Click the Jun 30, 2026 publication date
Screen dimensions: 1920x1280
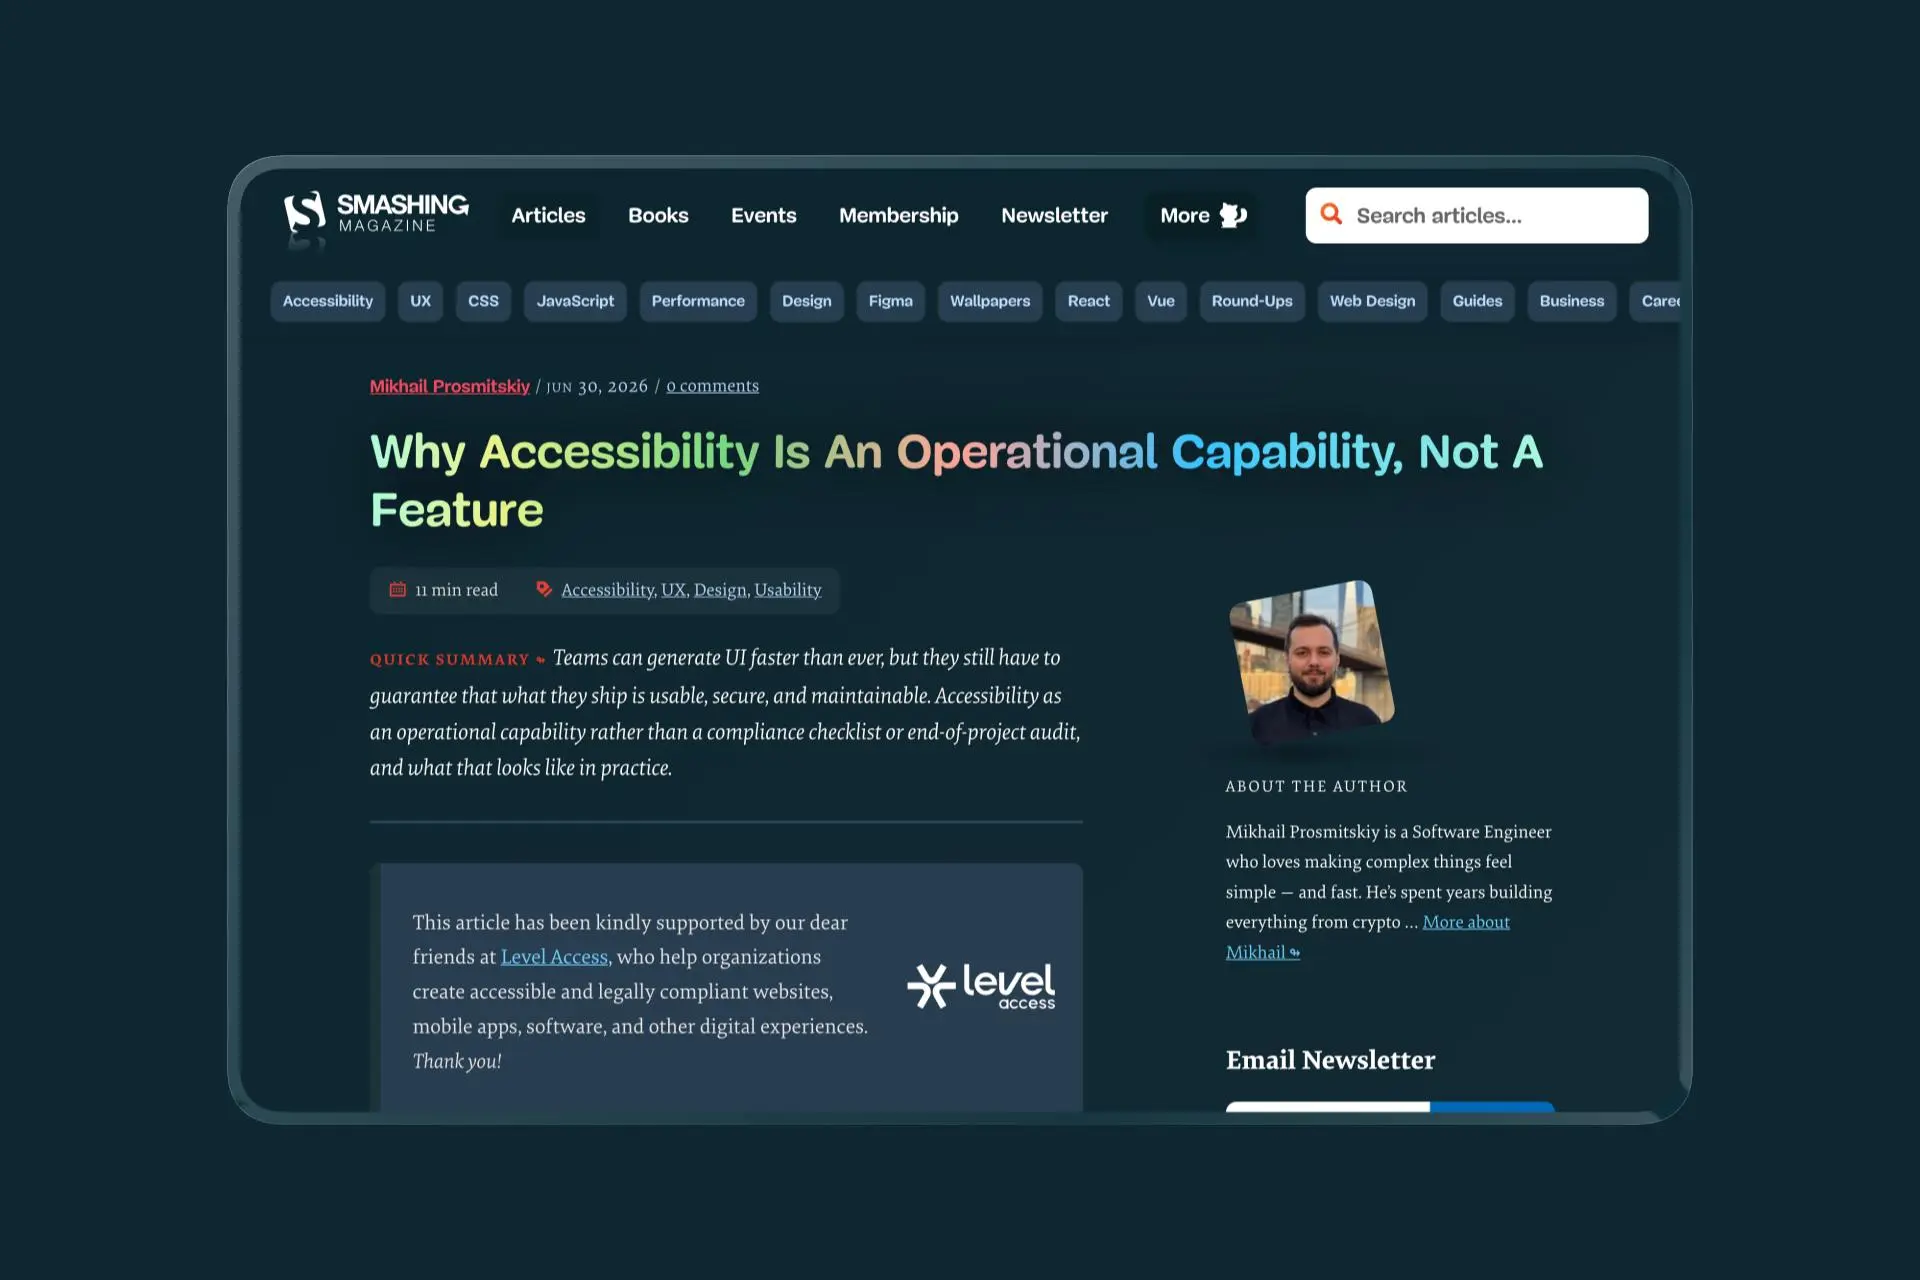[x=597, y=386]
